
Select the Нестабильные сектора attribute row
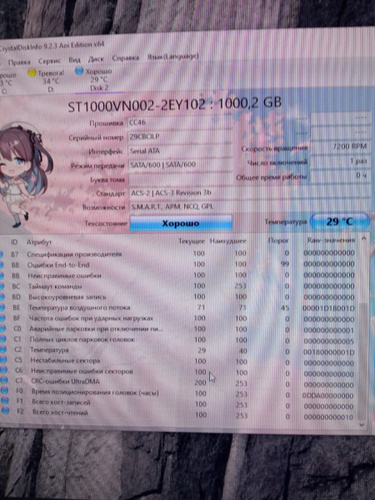coord(180,361)
